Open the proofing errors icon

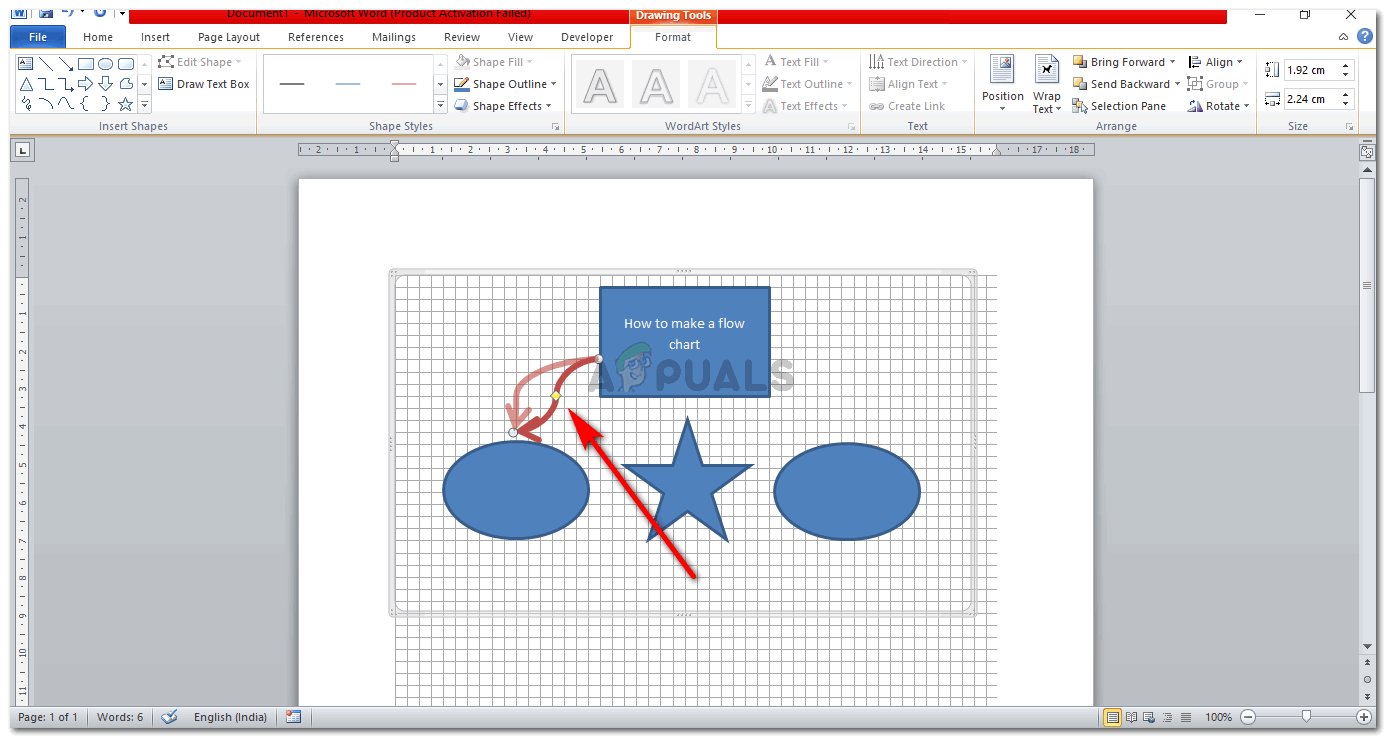(170, 717)
